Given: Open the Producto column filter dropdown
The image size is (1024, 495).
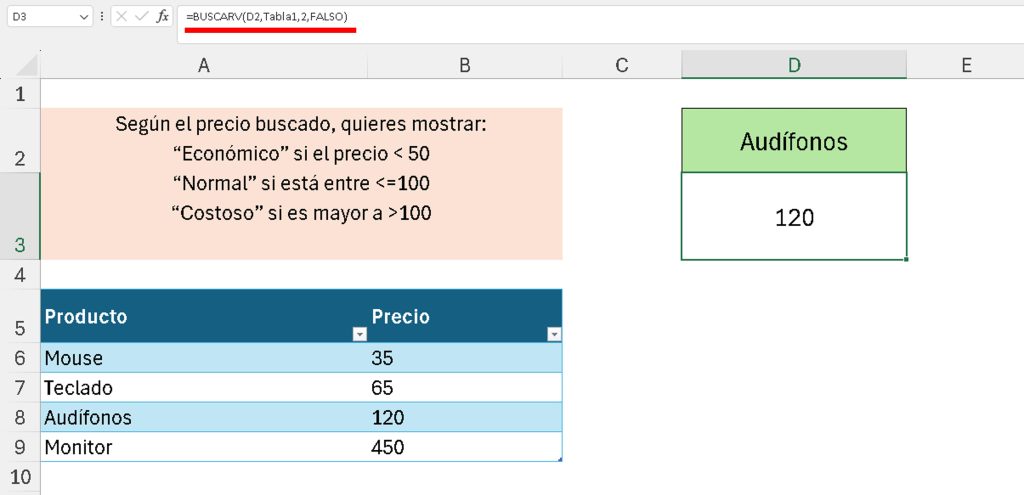Looking at the screenshot, I should click(357, 335).
